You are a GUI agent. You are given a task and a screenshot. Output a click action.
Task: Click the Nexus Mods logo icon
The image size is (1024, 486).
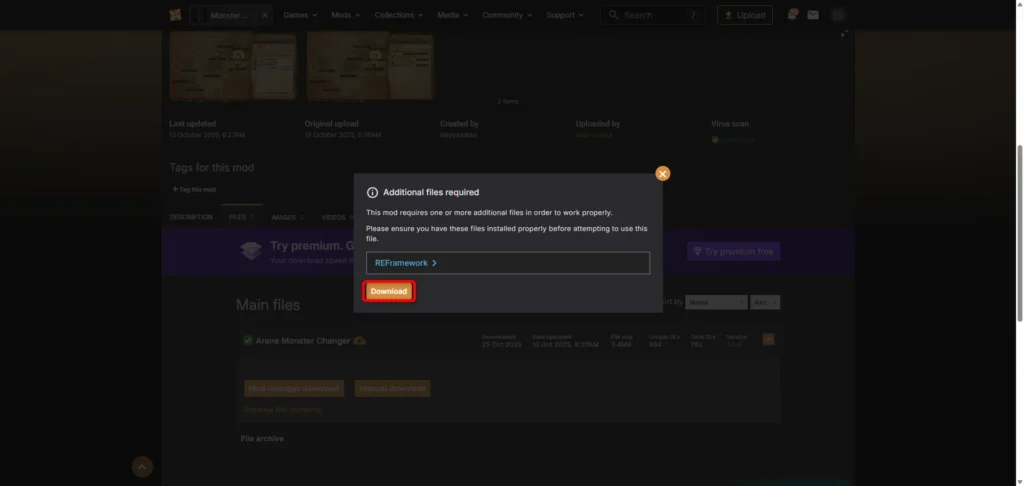point(175,15)
